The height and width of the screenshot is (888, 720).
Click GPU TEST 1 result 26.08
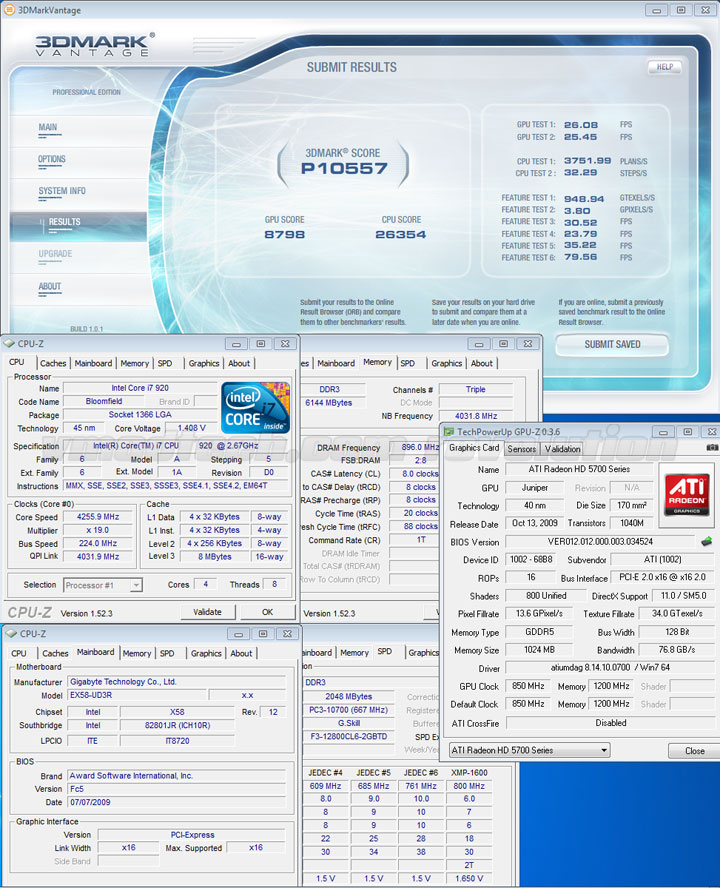581,125
